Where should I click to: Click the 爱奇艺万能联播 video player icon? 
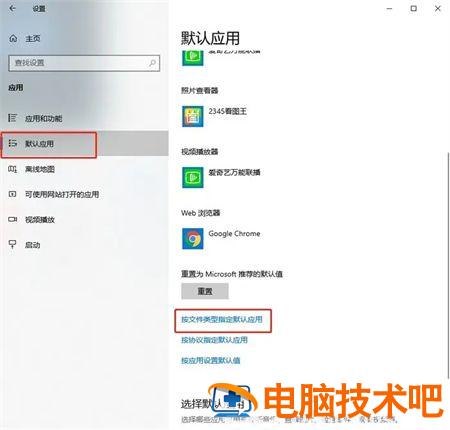coord(193,177)
